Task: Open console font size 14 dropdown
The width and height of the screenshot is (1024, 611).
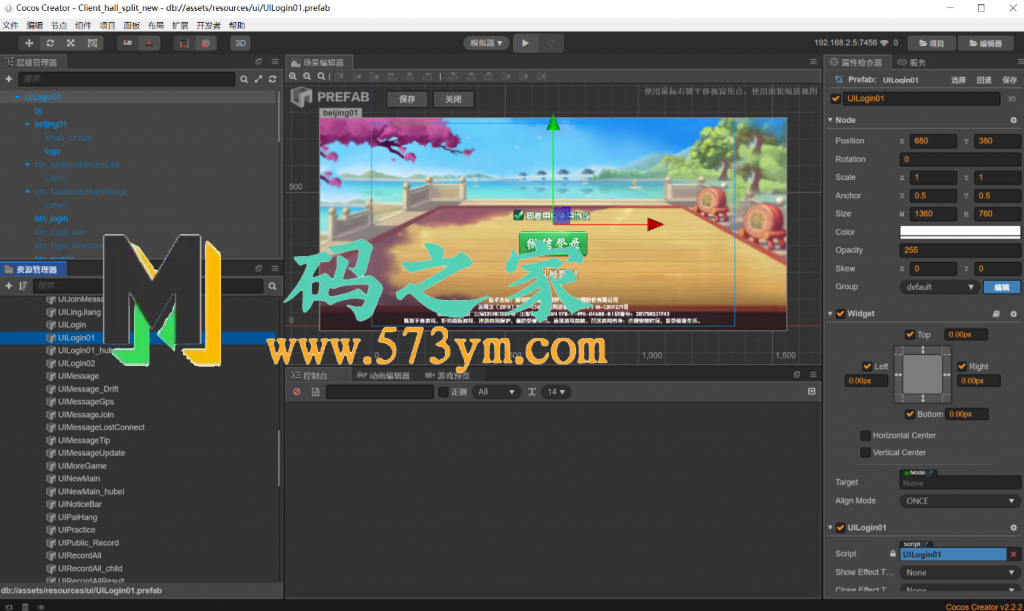Action: click(556, 392)
